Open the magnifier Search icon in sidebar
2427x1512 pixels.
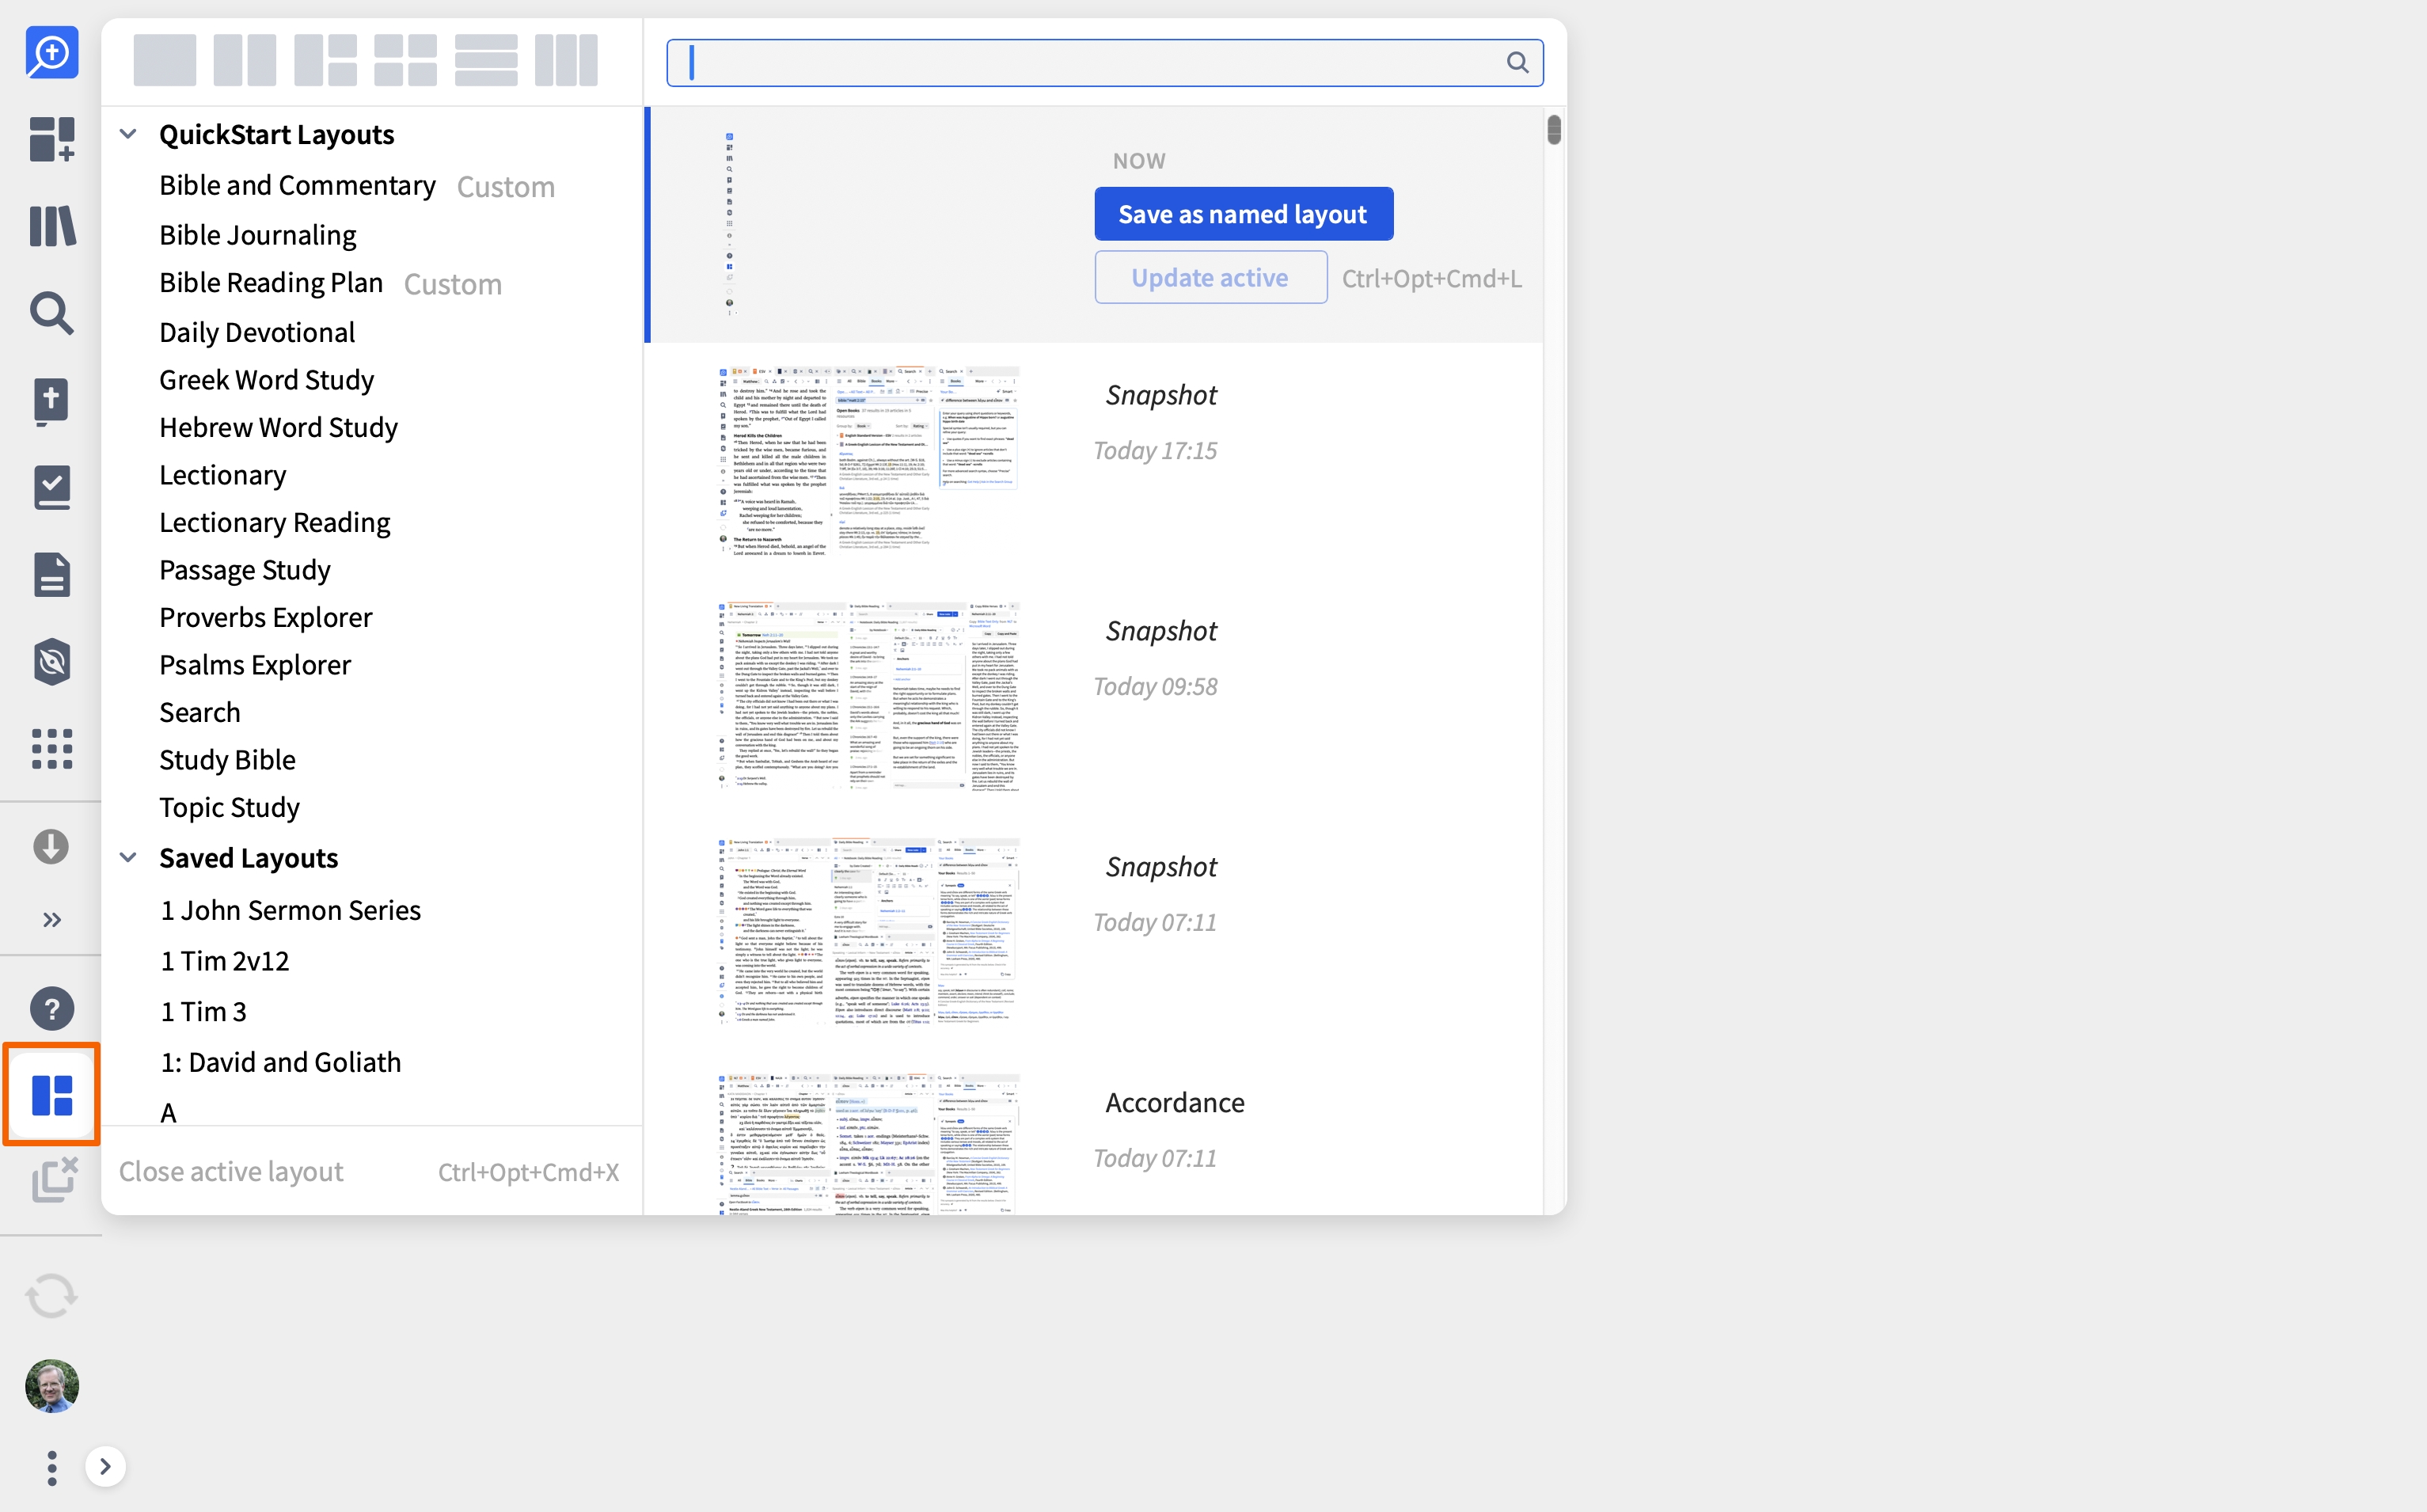tap(52, 313)
